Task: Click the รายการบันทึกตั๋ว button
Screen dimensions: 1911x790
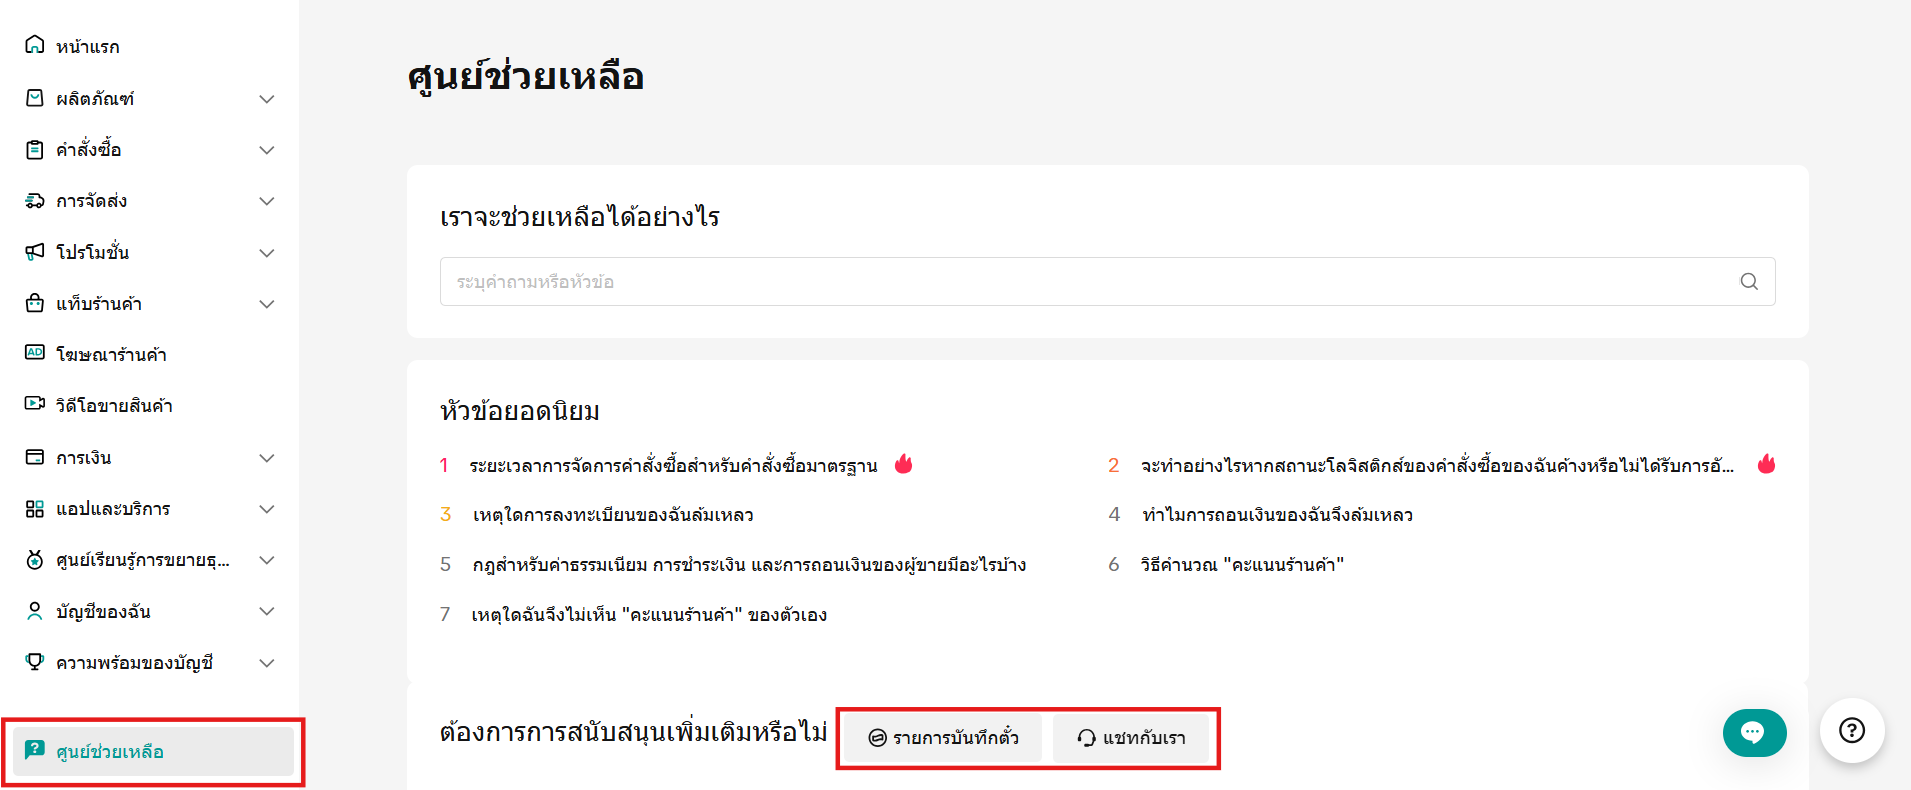Action: tap(943, 738)
